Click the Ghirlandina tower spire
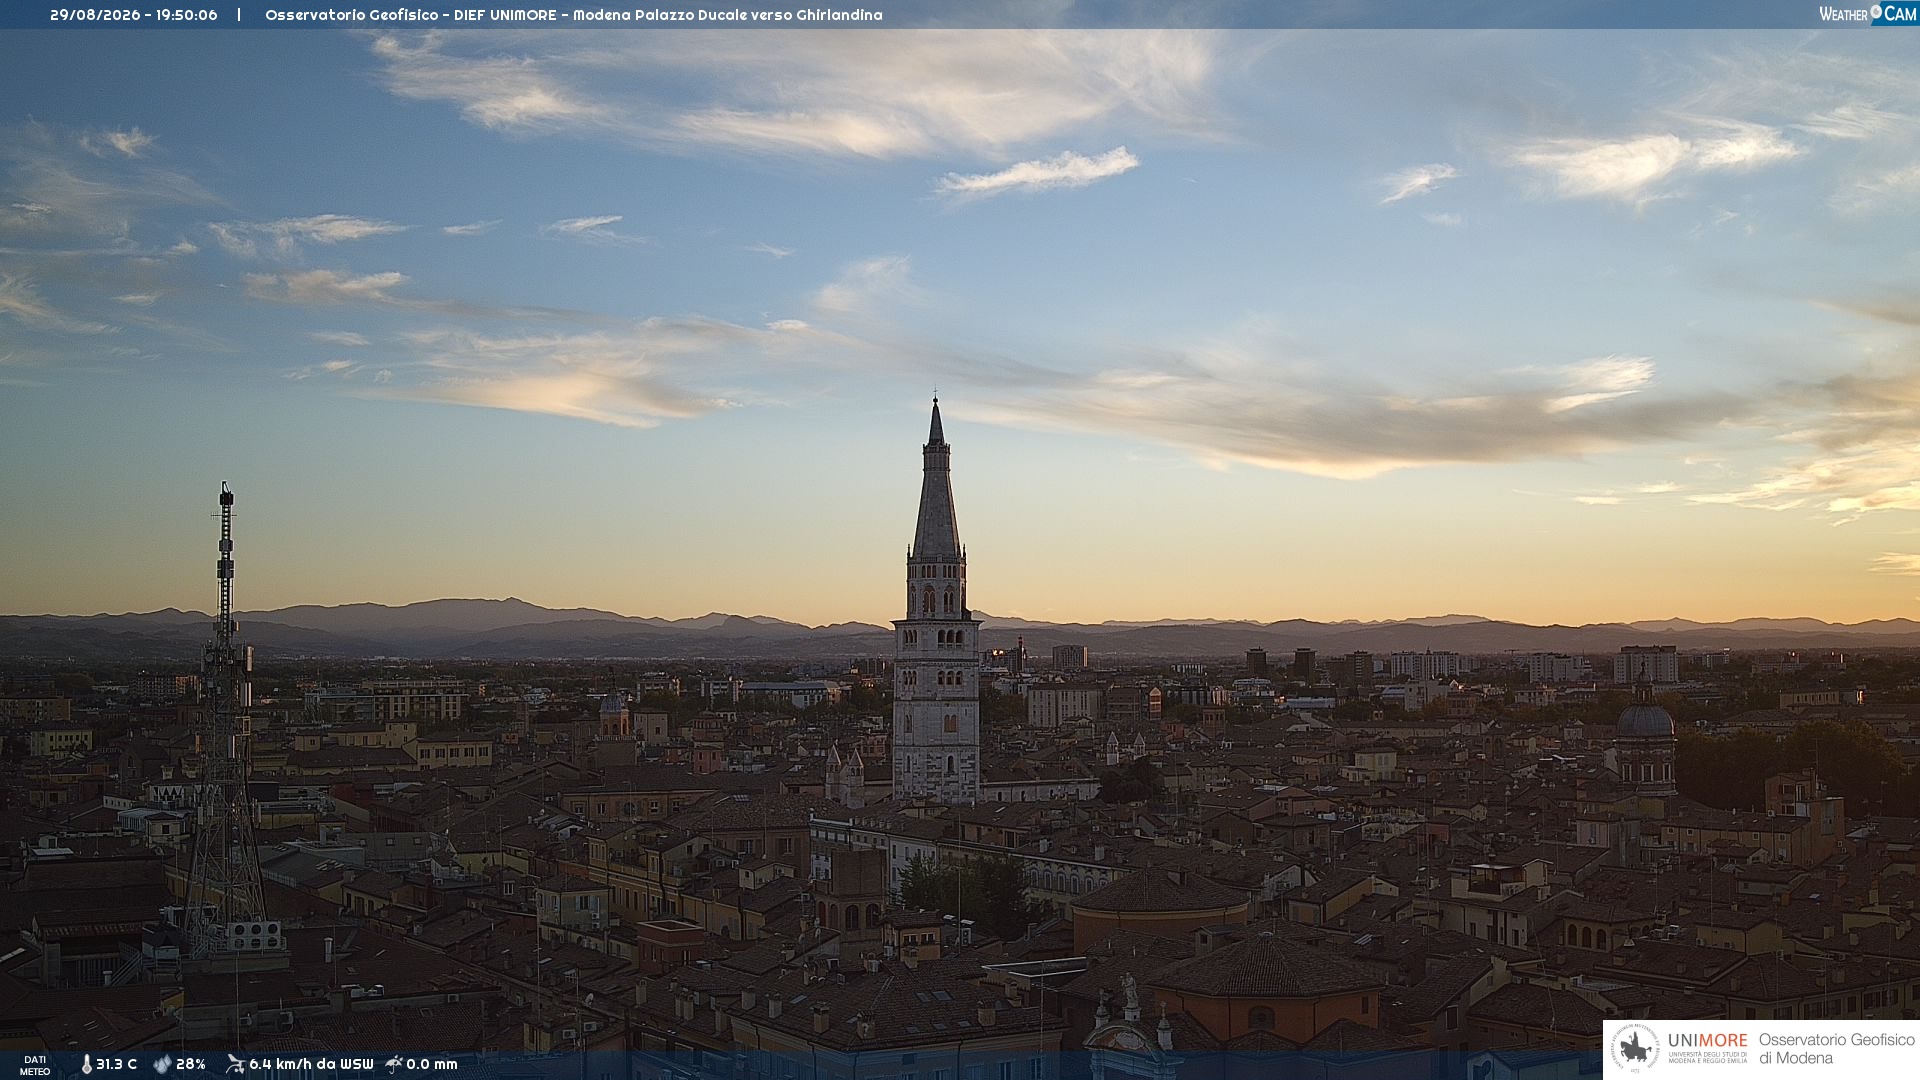This screenshot has height=1080, width=1920. (936, 478)
